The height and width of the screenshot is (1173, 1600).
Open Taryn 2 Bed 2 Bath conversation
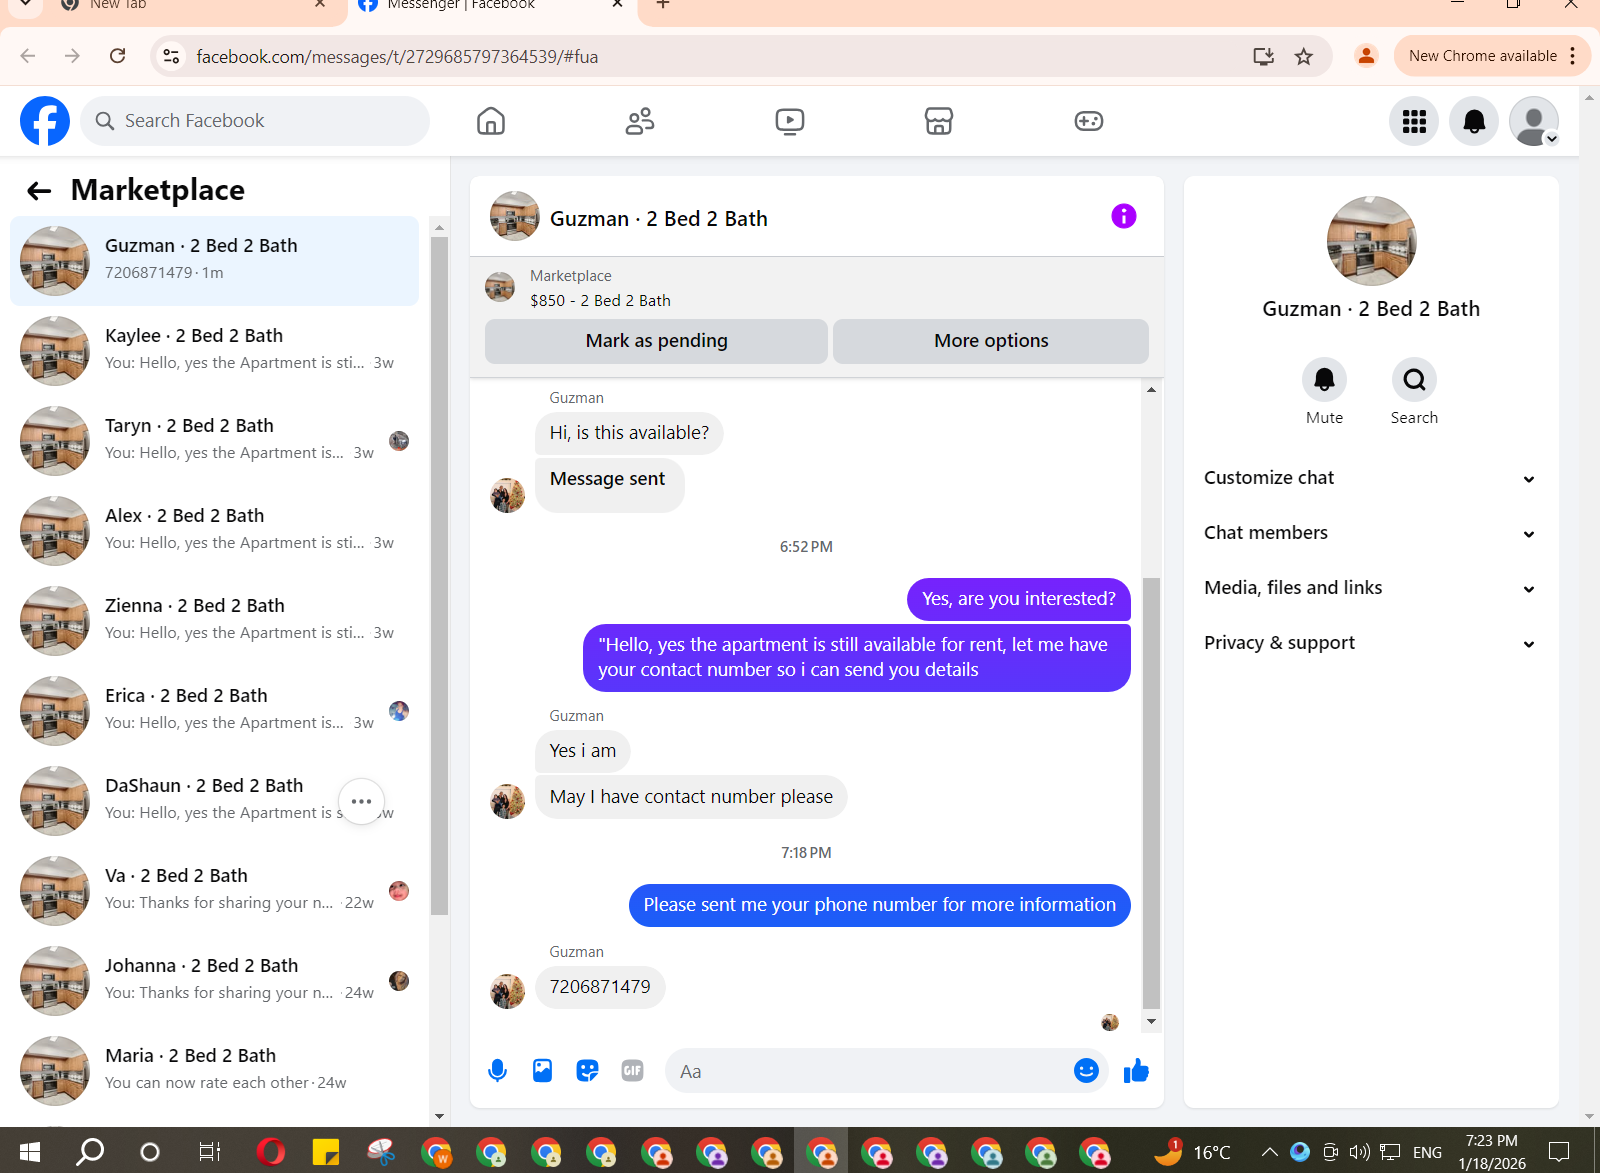tap(215, 440)
